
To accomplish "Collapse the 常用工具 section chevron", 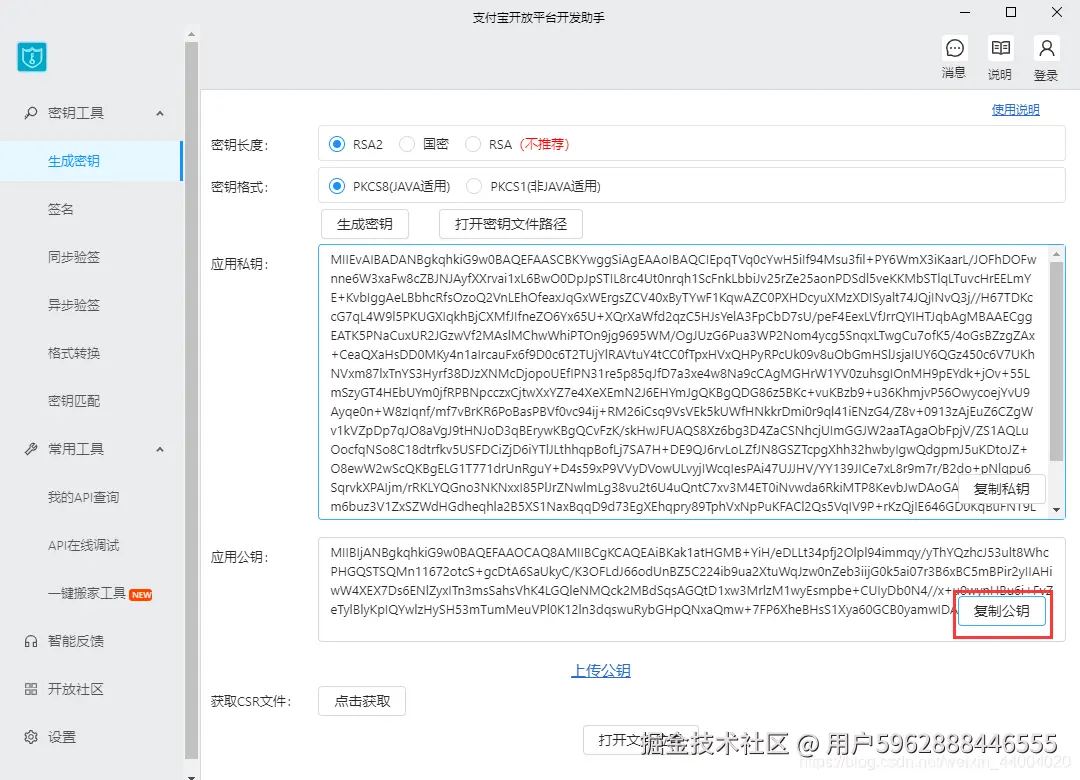I will click(160, 449).
